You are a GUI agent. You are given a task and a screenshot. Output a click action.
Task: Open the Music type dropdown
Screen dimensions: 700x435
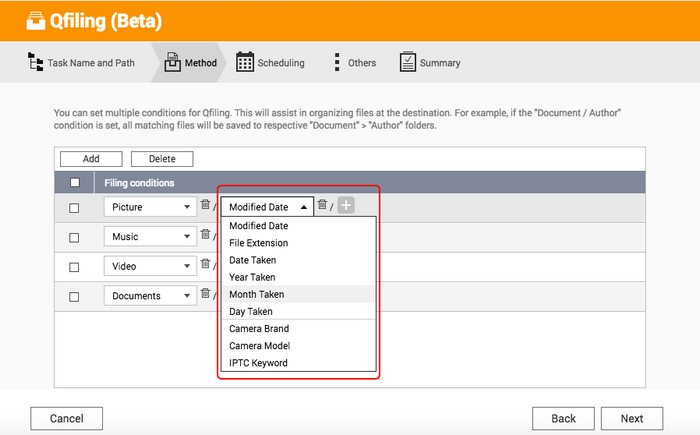point(150,236)
